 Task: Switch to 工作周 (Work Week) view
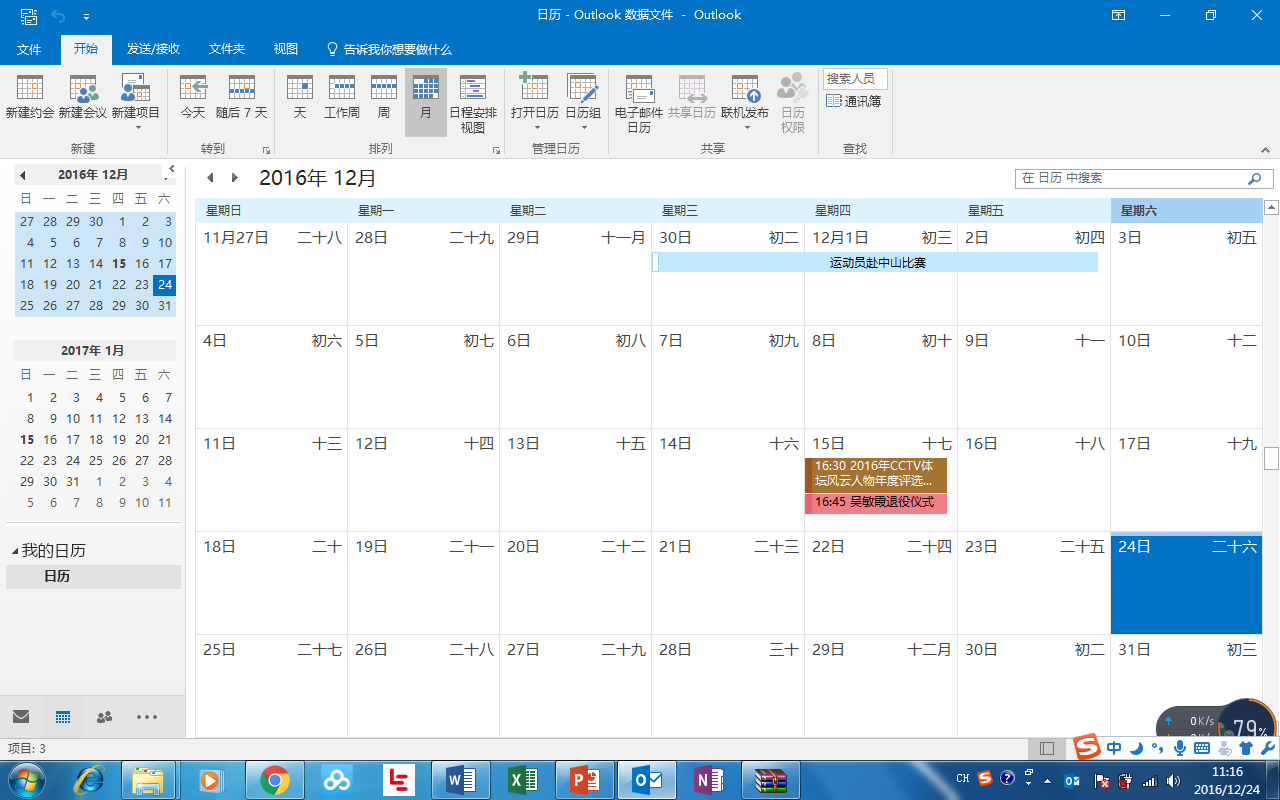[342, 97]
